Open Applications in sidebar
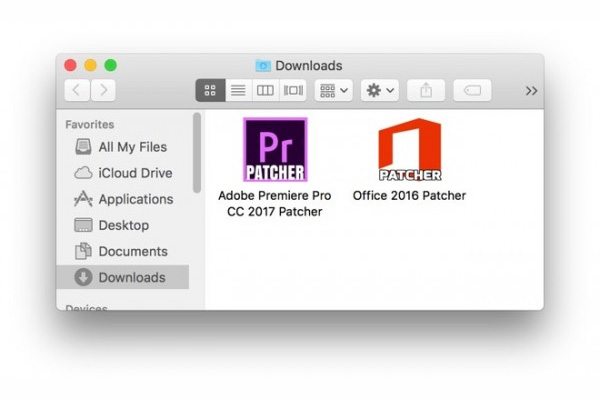This screenshot has width=600, height=400. pyautogui.click(x=122, y=199)
